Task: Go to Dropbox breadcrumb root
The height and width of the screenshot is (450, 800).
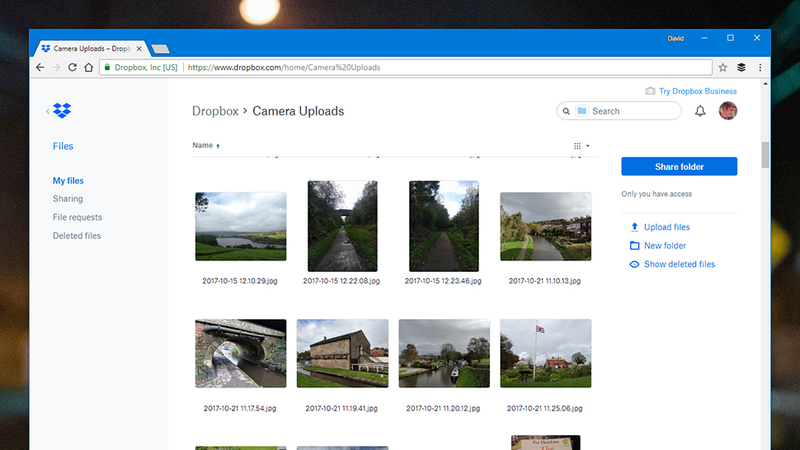Action: click(215, 111)
